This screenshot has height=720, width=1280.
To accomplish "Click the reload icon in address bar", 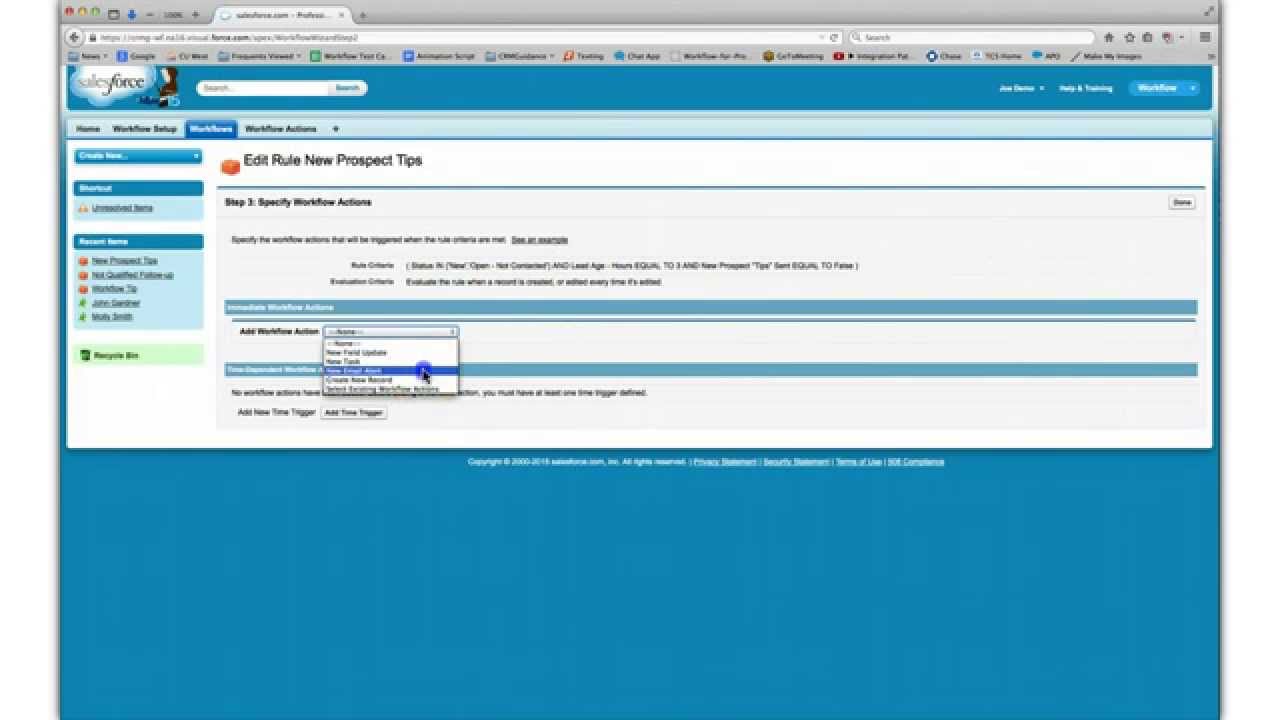I will pyautogui.click(x=834, y=37).
